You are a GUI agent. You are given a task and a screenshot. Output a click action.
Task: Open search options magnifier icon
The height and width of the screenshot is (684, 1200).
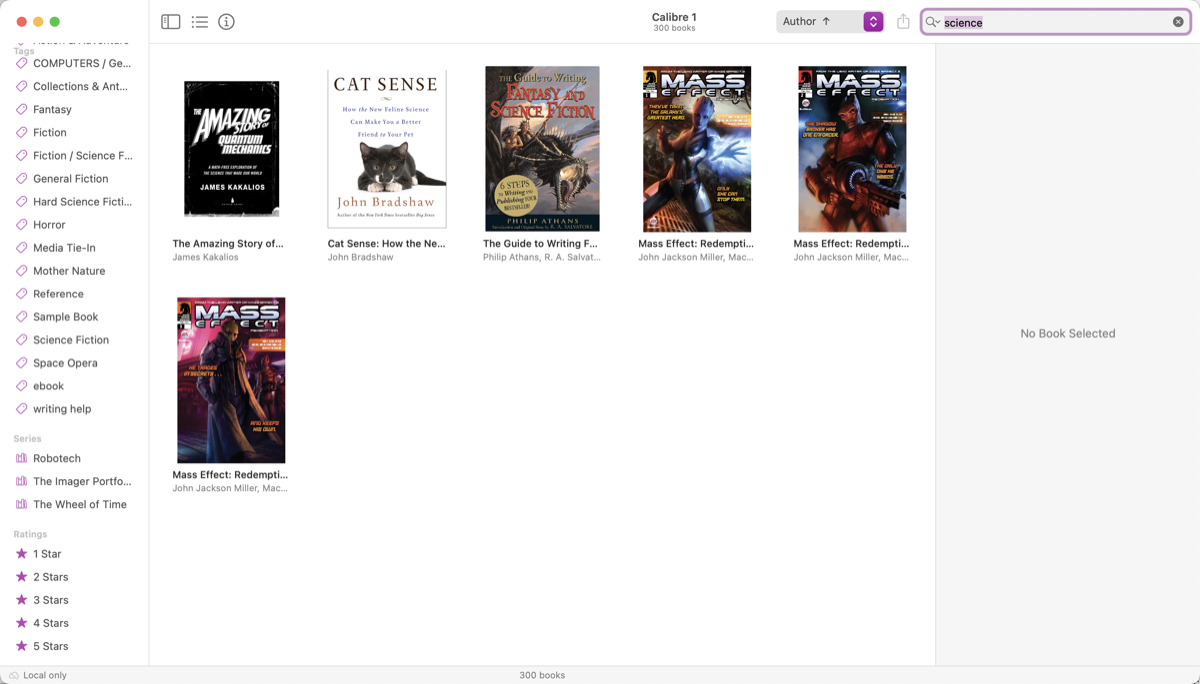tap(932, 22)
